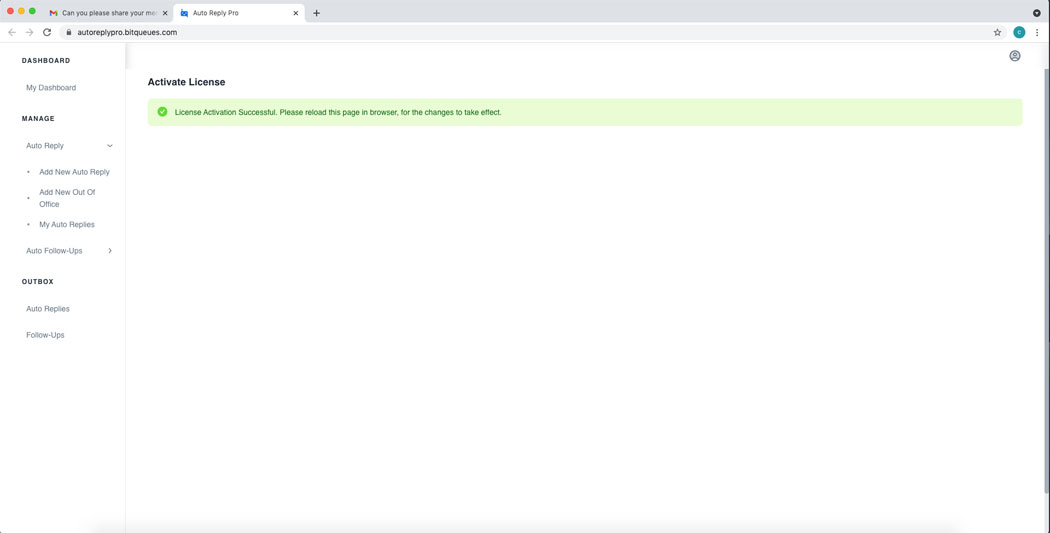Bookmark this page with the star icon
The height and width of the screenshot is (533, 1050).
pyautogui.click(x=997, y=32)
